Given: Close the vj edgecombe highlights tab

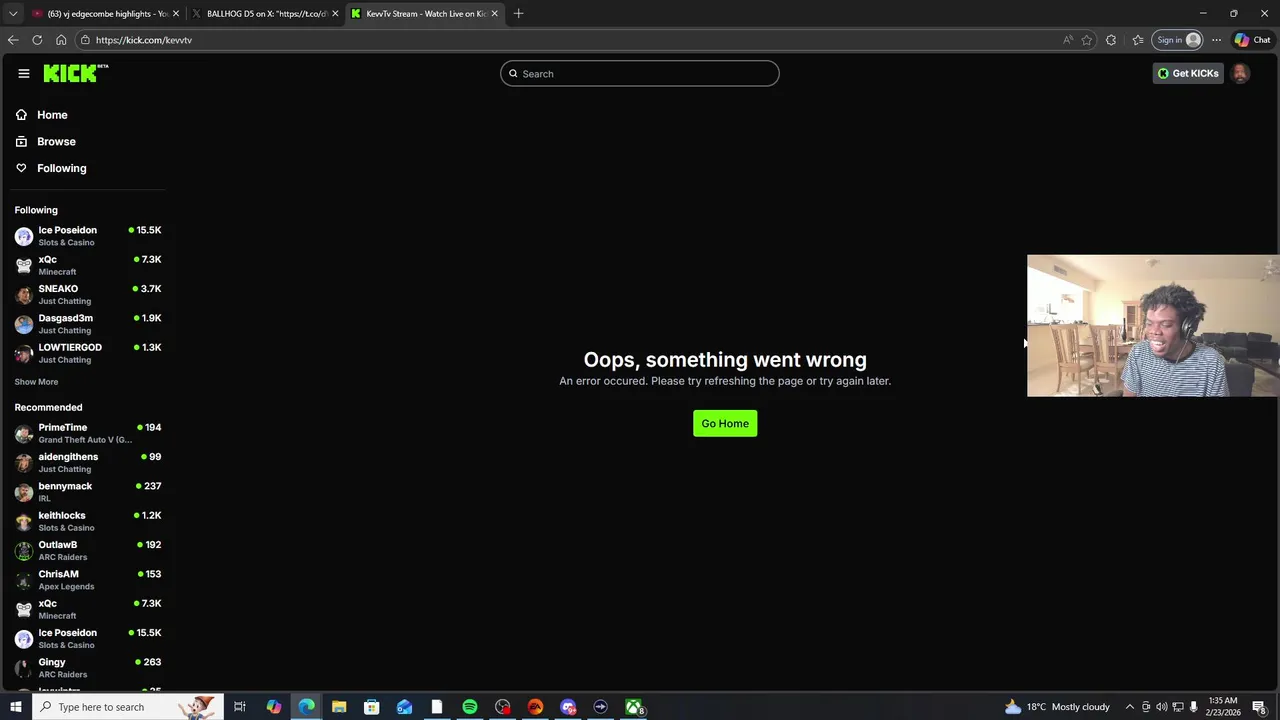Looking at the screenshot, I should pyautogui.click(x=176, y=14).
